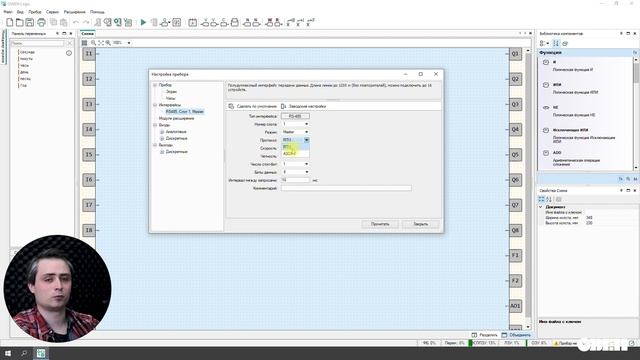
Task: Activate the OWEN Logic taskbar icon
Action: pyautogui.click(x=41, y=353)
